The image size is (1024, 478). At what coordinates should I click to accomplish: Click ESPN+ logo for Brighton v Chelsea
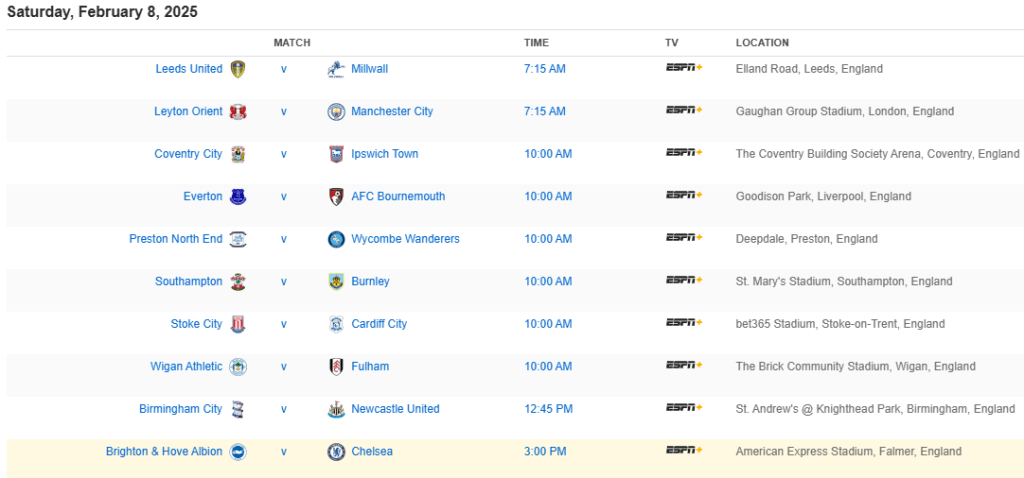pyautogui.click(x=684, y=451)
